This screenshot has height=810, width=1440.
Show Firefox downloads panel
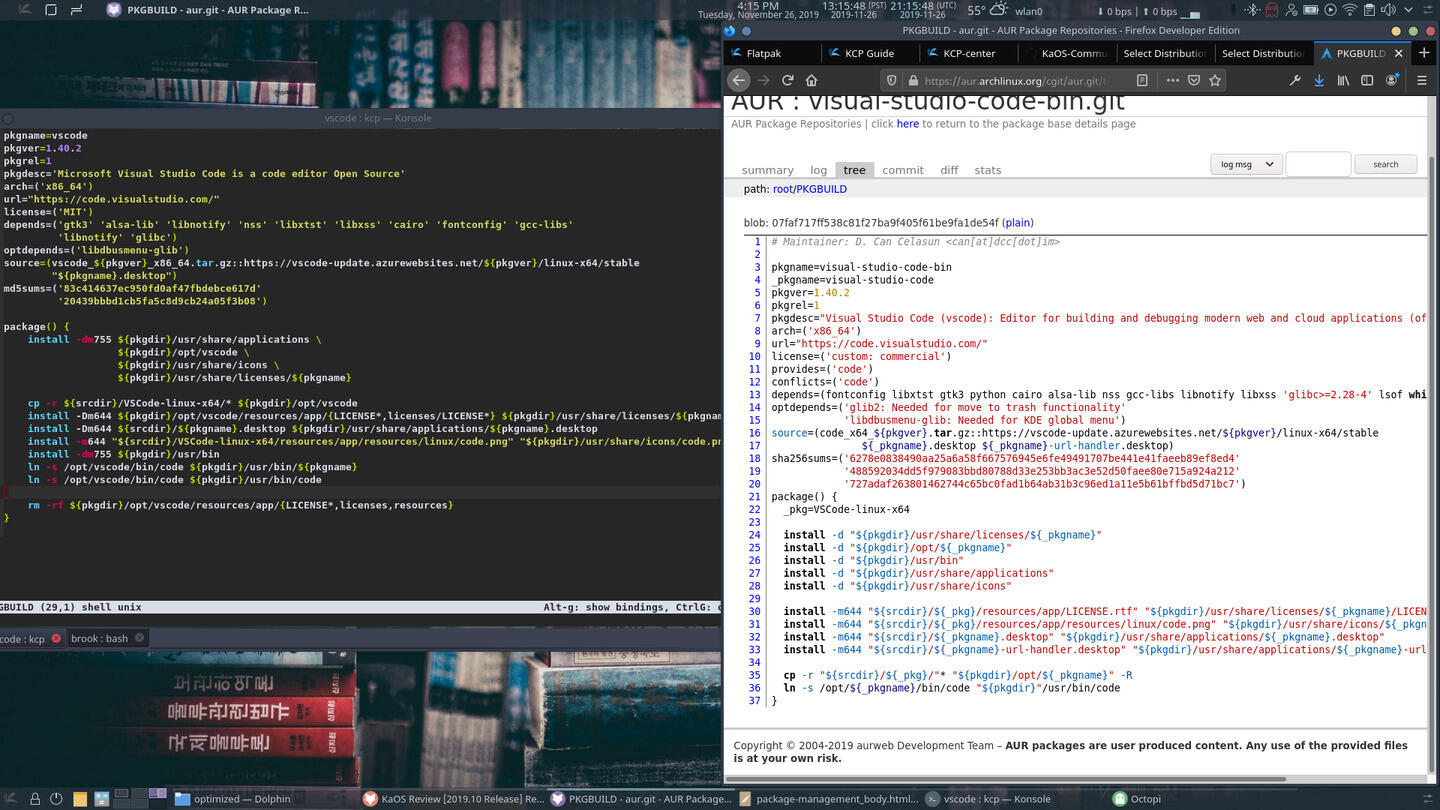(x=1319, y=80)
